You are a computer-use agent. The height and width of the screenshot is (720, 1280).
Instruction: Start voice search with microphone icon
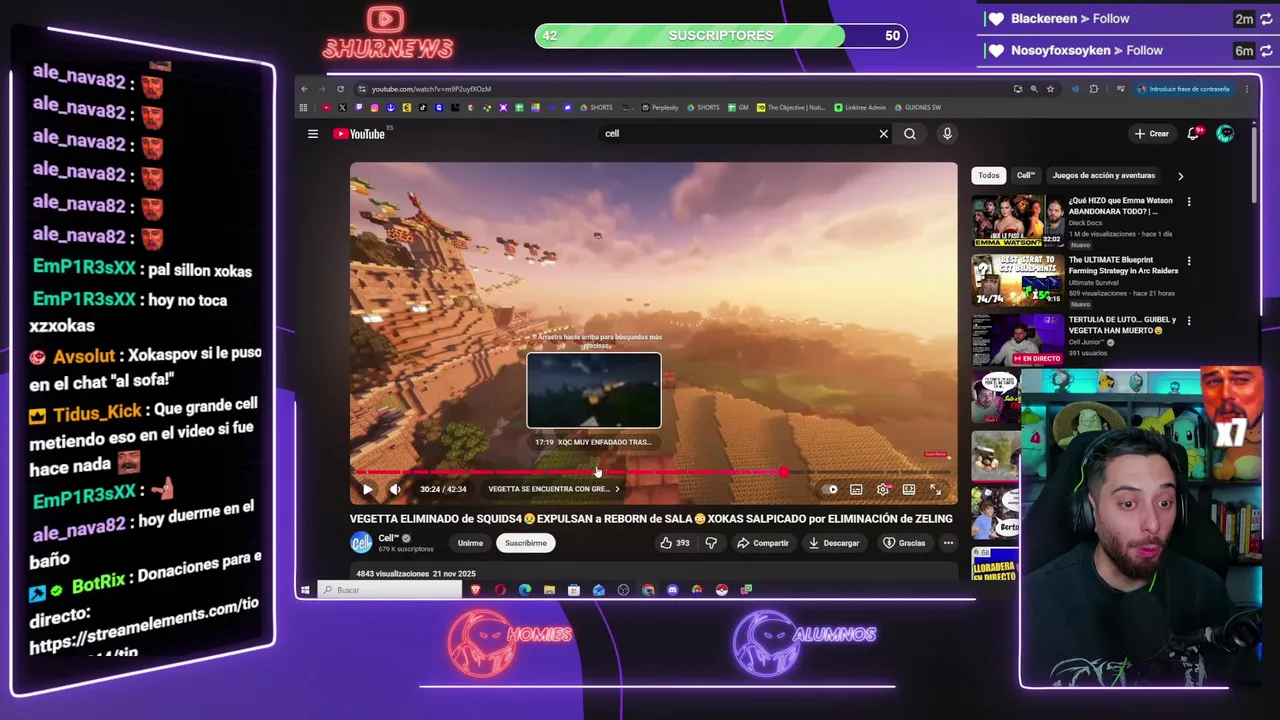point(947,134)
